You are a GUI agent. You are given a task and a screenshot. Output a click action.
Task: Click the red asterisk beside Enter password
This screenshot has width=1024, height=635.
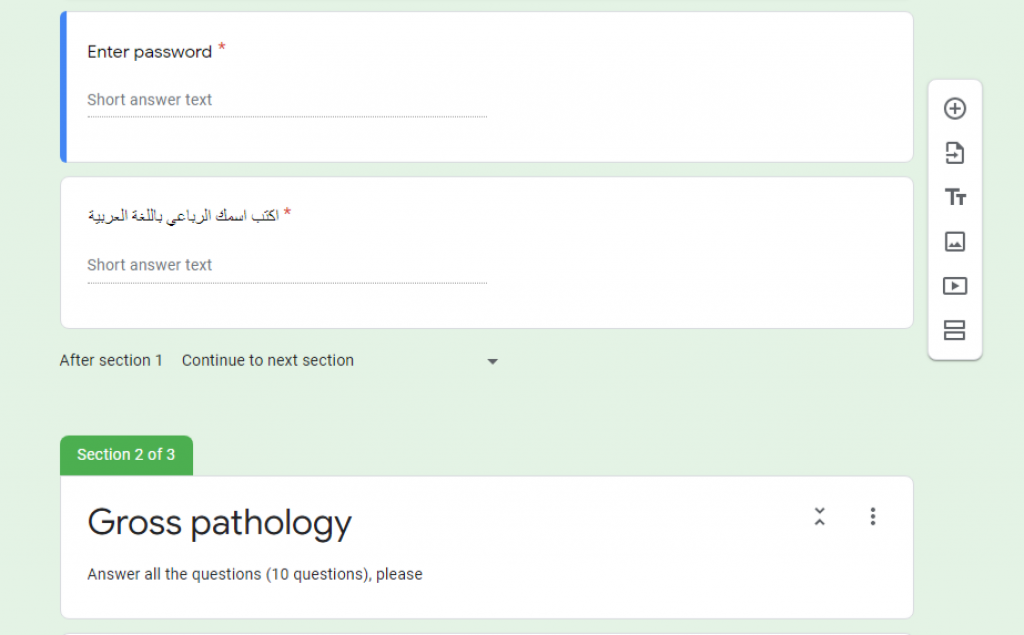click(x=222, y=47)
